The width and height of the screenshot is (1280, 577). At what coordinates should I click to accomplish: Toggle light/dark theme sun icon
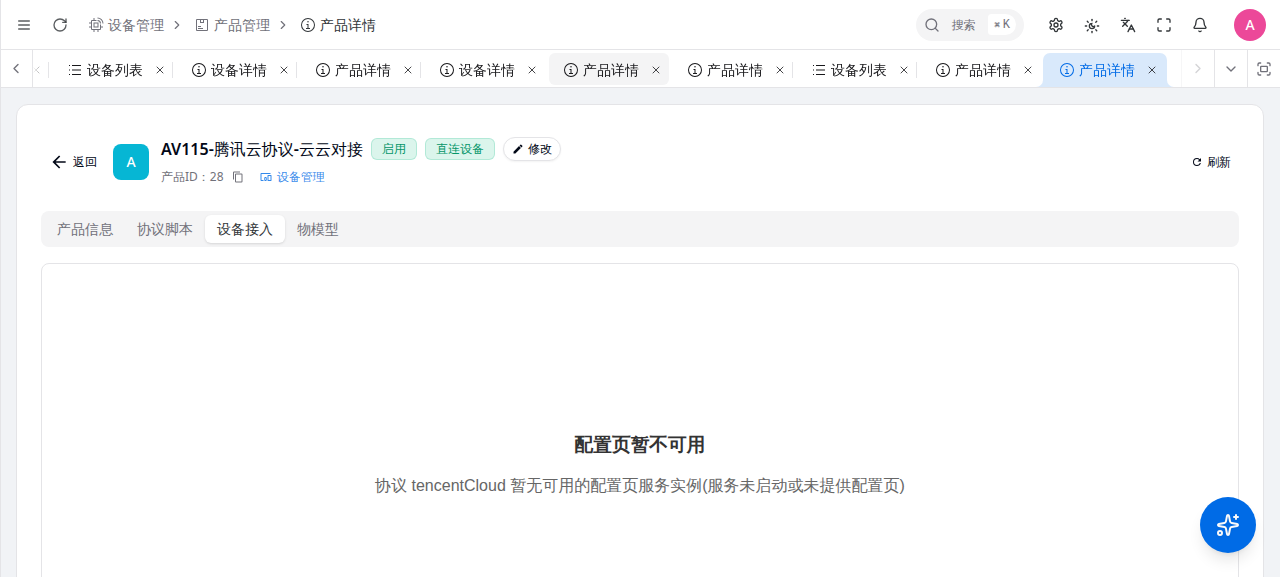[x=1092, y=25]
